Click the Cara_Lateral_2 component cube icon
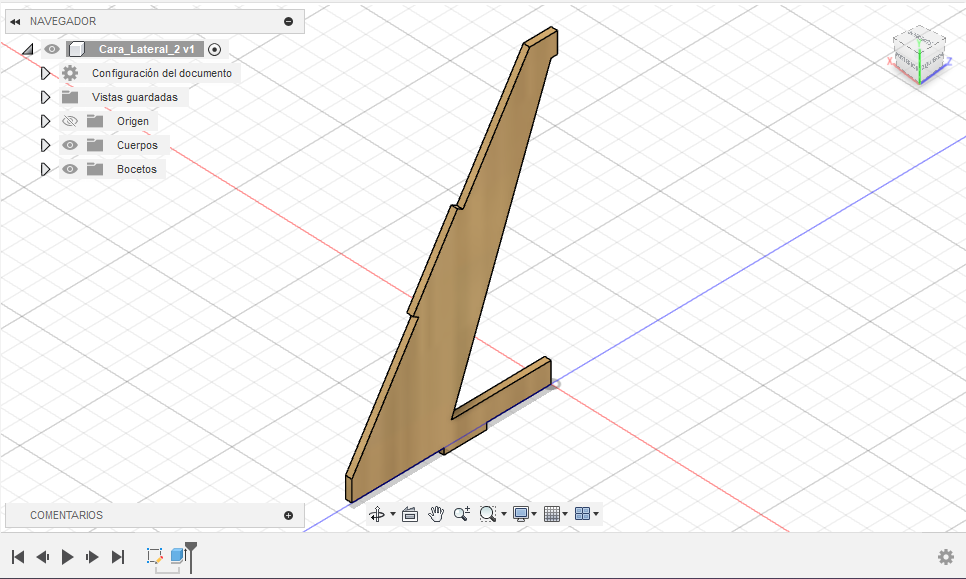Screen dimensions: 966x579 tap(76, 49)
